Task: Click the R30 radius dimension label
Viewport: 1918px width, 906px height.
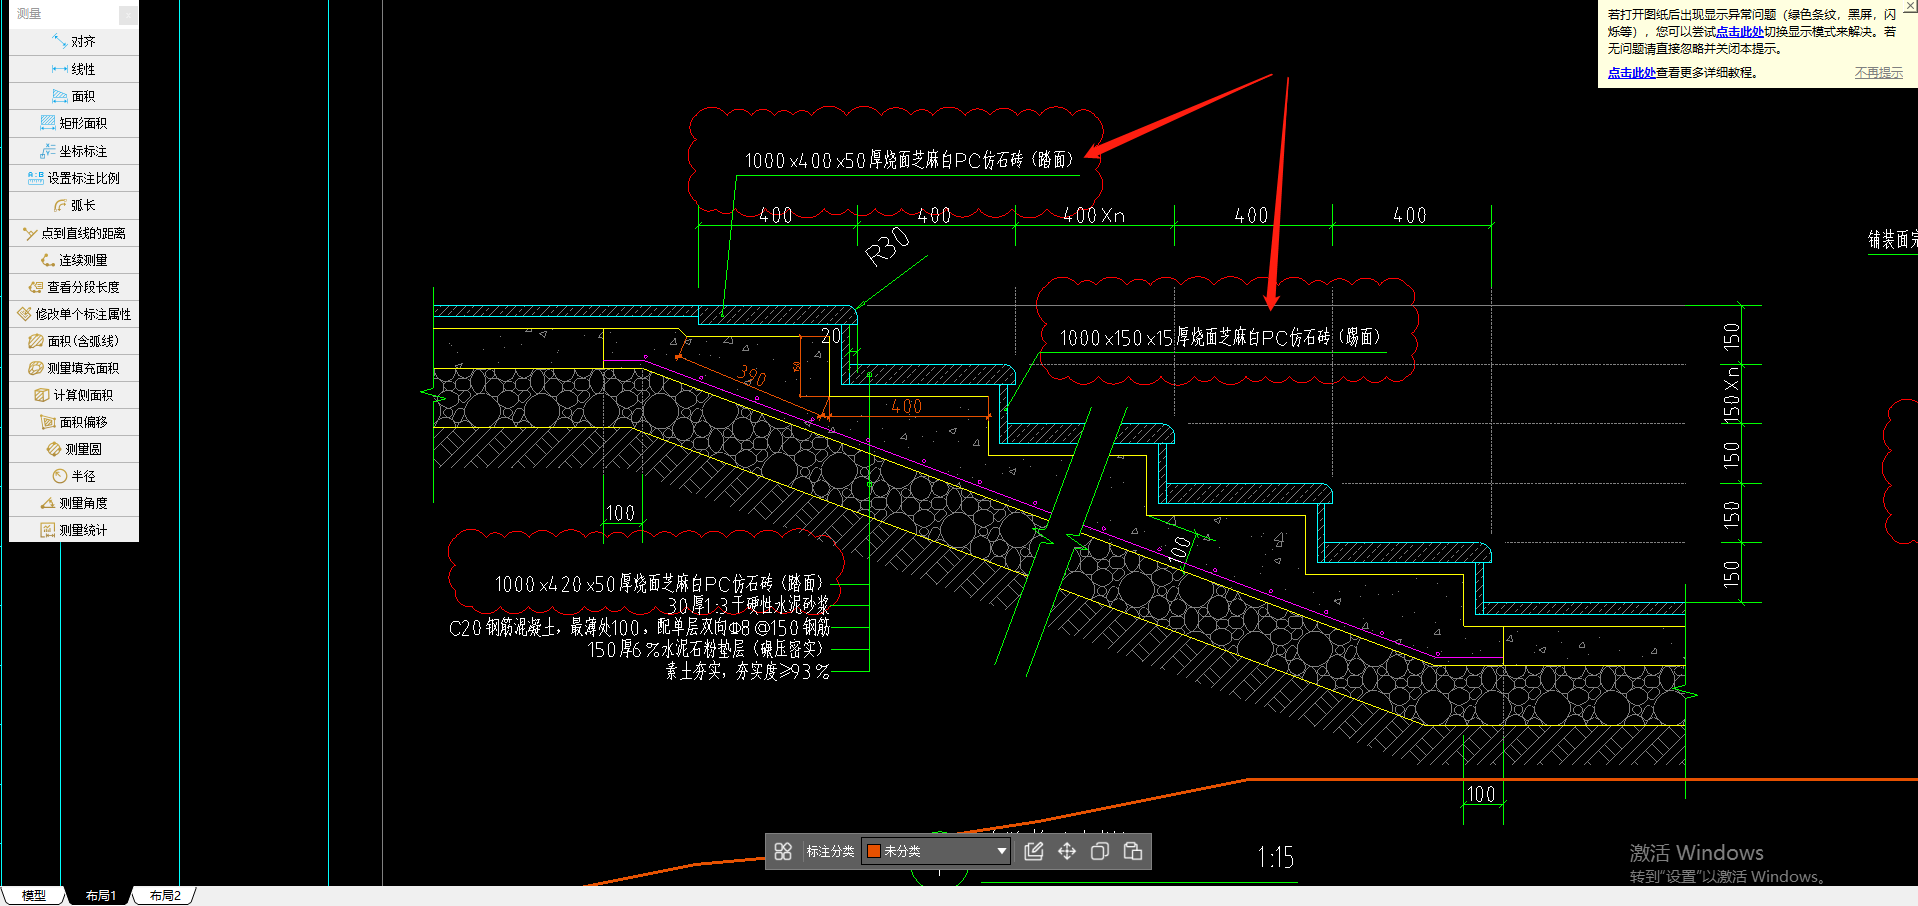Action: pyautogui.click(x=888, y=246)
